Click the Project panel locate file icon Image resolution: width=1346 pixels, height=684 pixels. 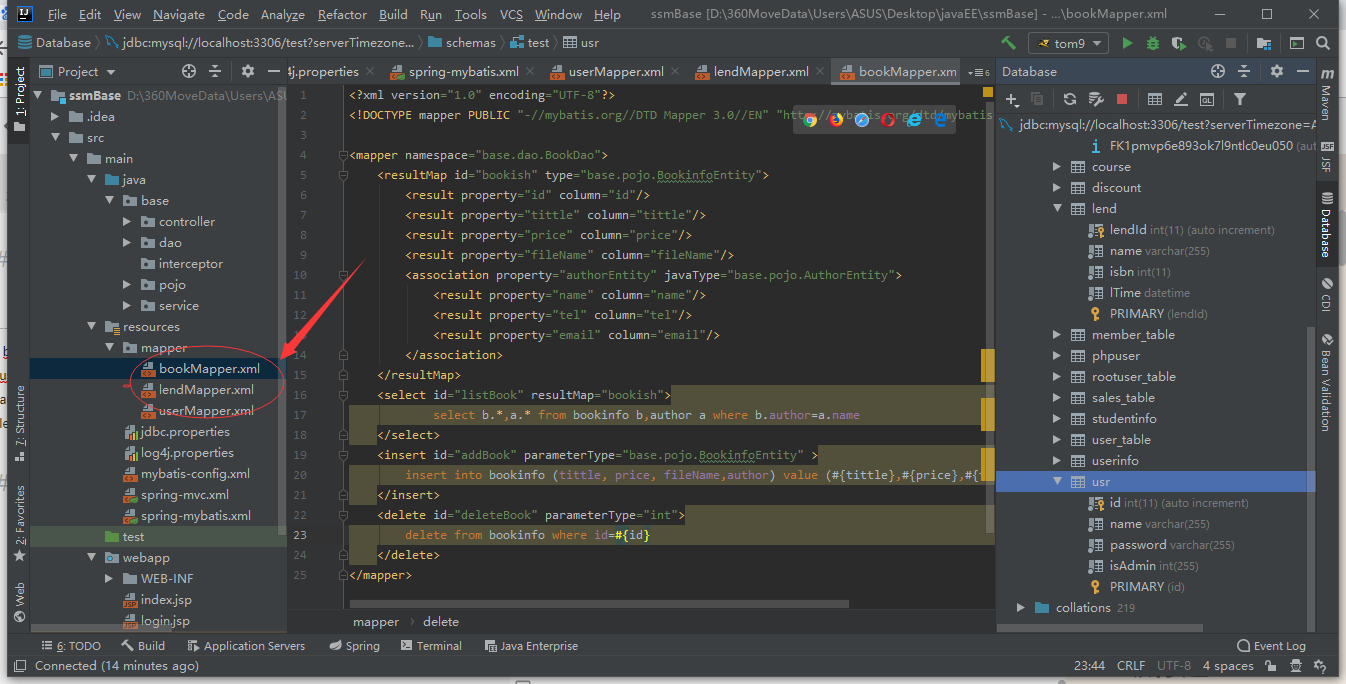[189, 71]
